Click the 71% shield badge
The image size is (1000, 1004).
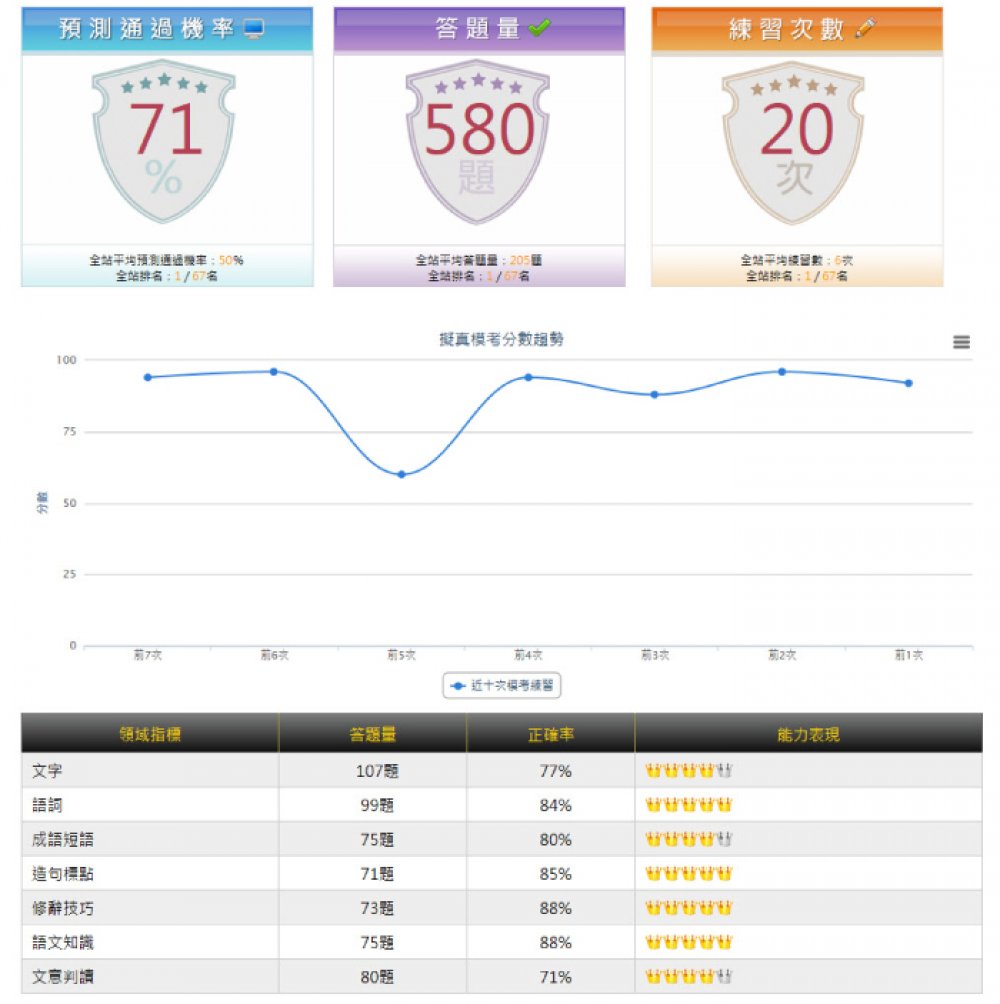click(x=164, y=140)
